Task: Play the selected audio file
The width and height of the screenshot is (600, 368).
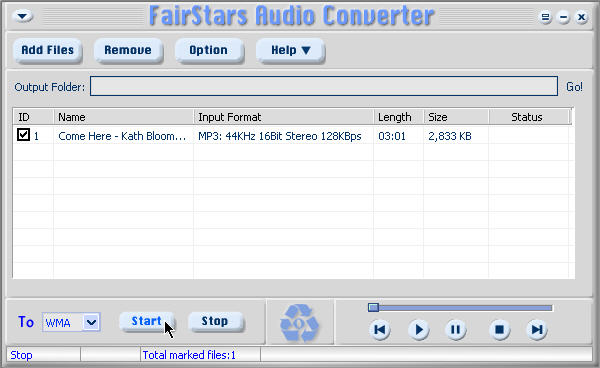Action: coord(419,329)
